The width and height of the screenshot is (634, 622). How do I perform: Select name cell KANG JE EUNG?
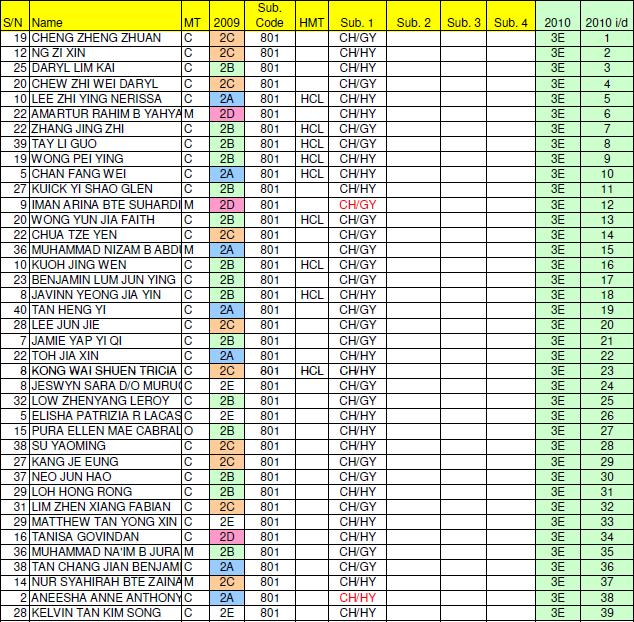[x=105, y=461]
